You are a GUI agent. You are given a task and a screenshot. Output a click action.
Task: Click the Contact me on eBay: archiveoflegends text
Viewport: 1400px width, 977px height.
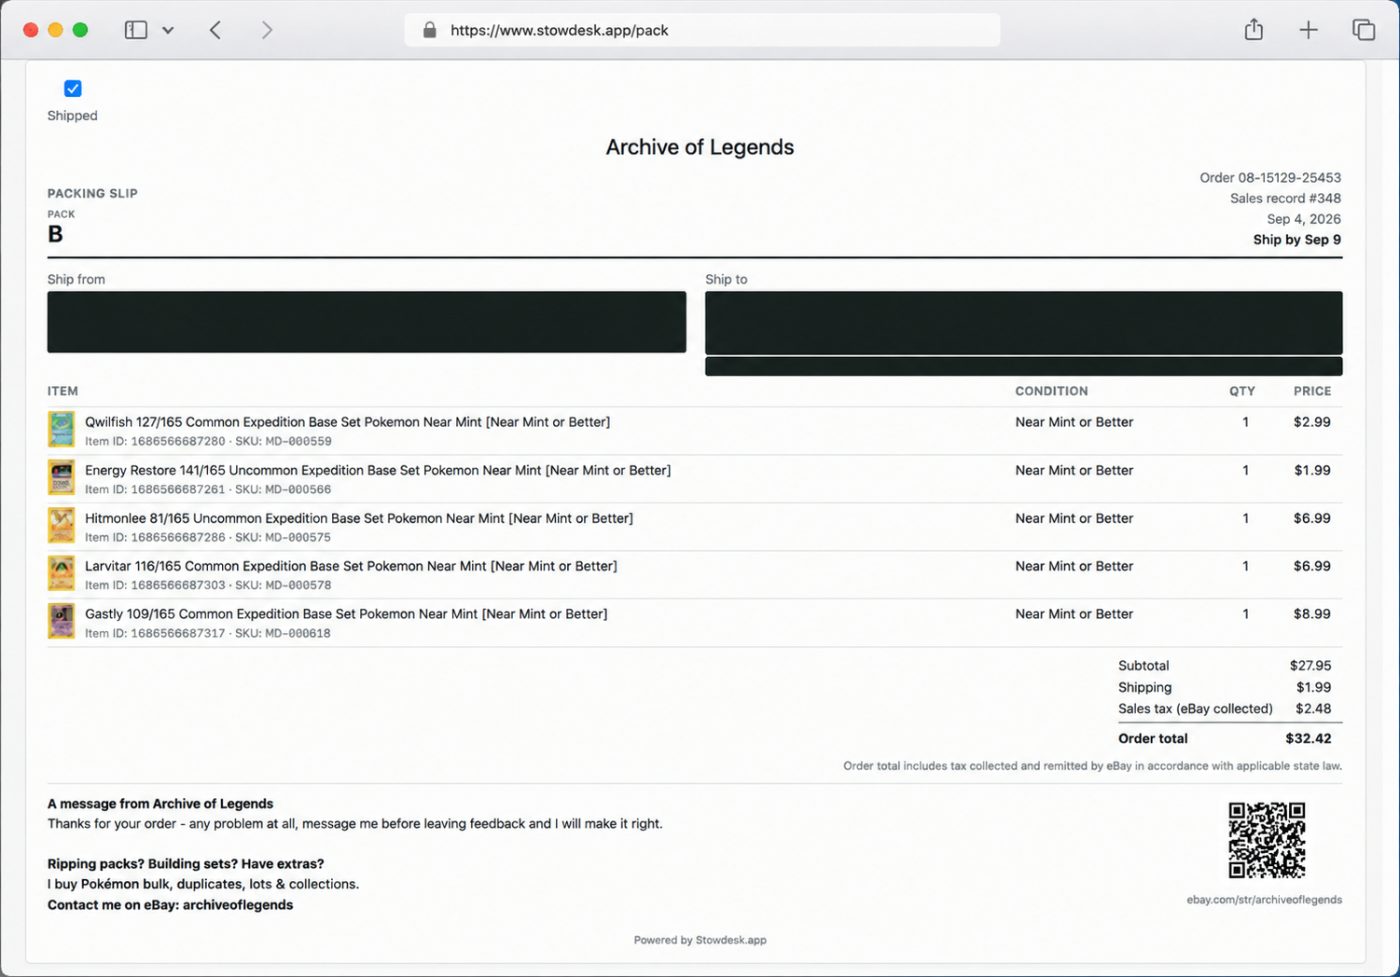[x=170, y=905]
